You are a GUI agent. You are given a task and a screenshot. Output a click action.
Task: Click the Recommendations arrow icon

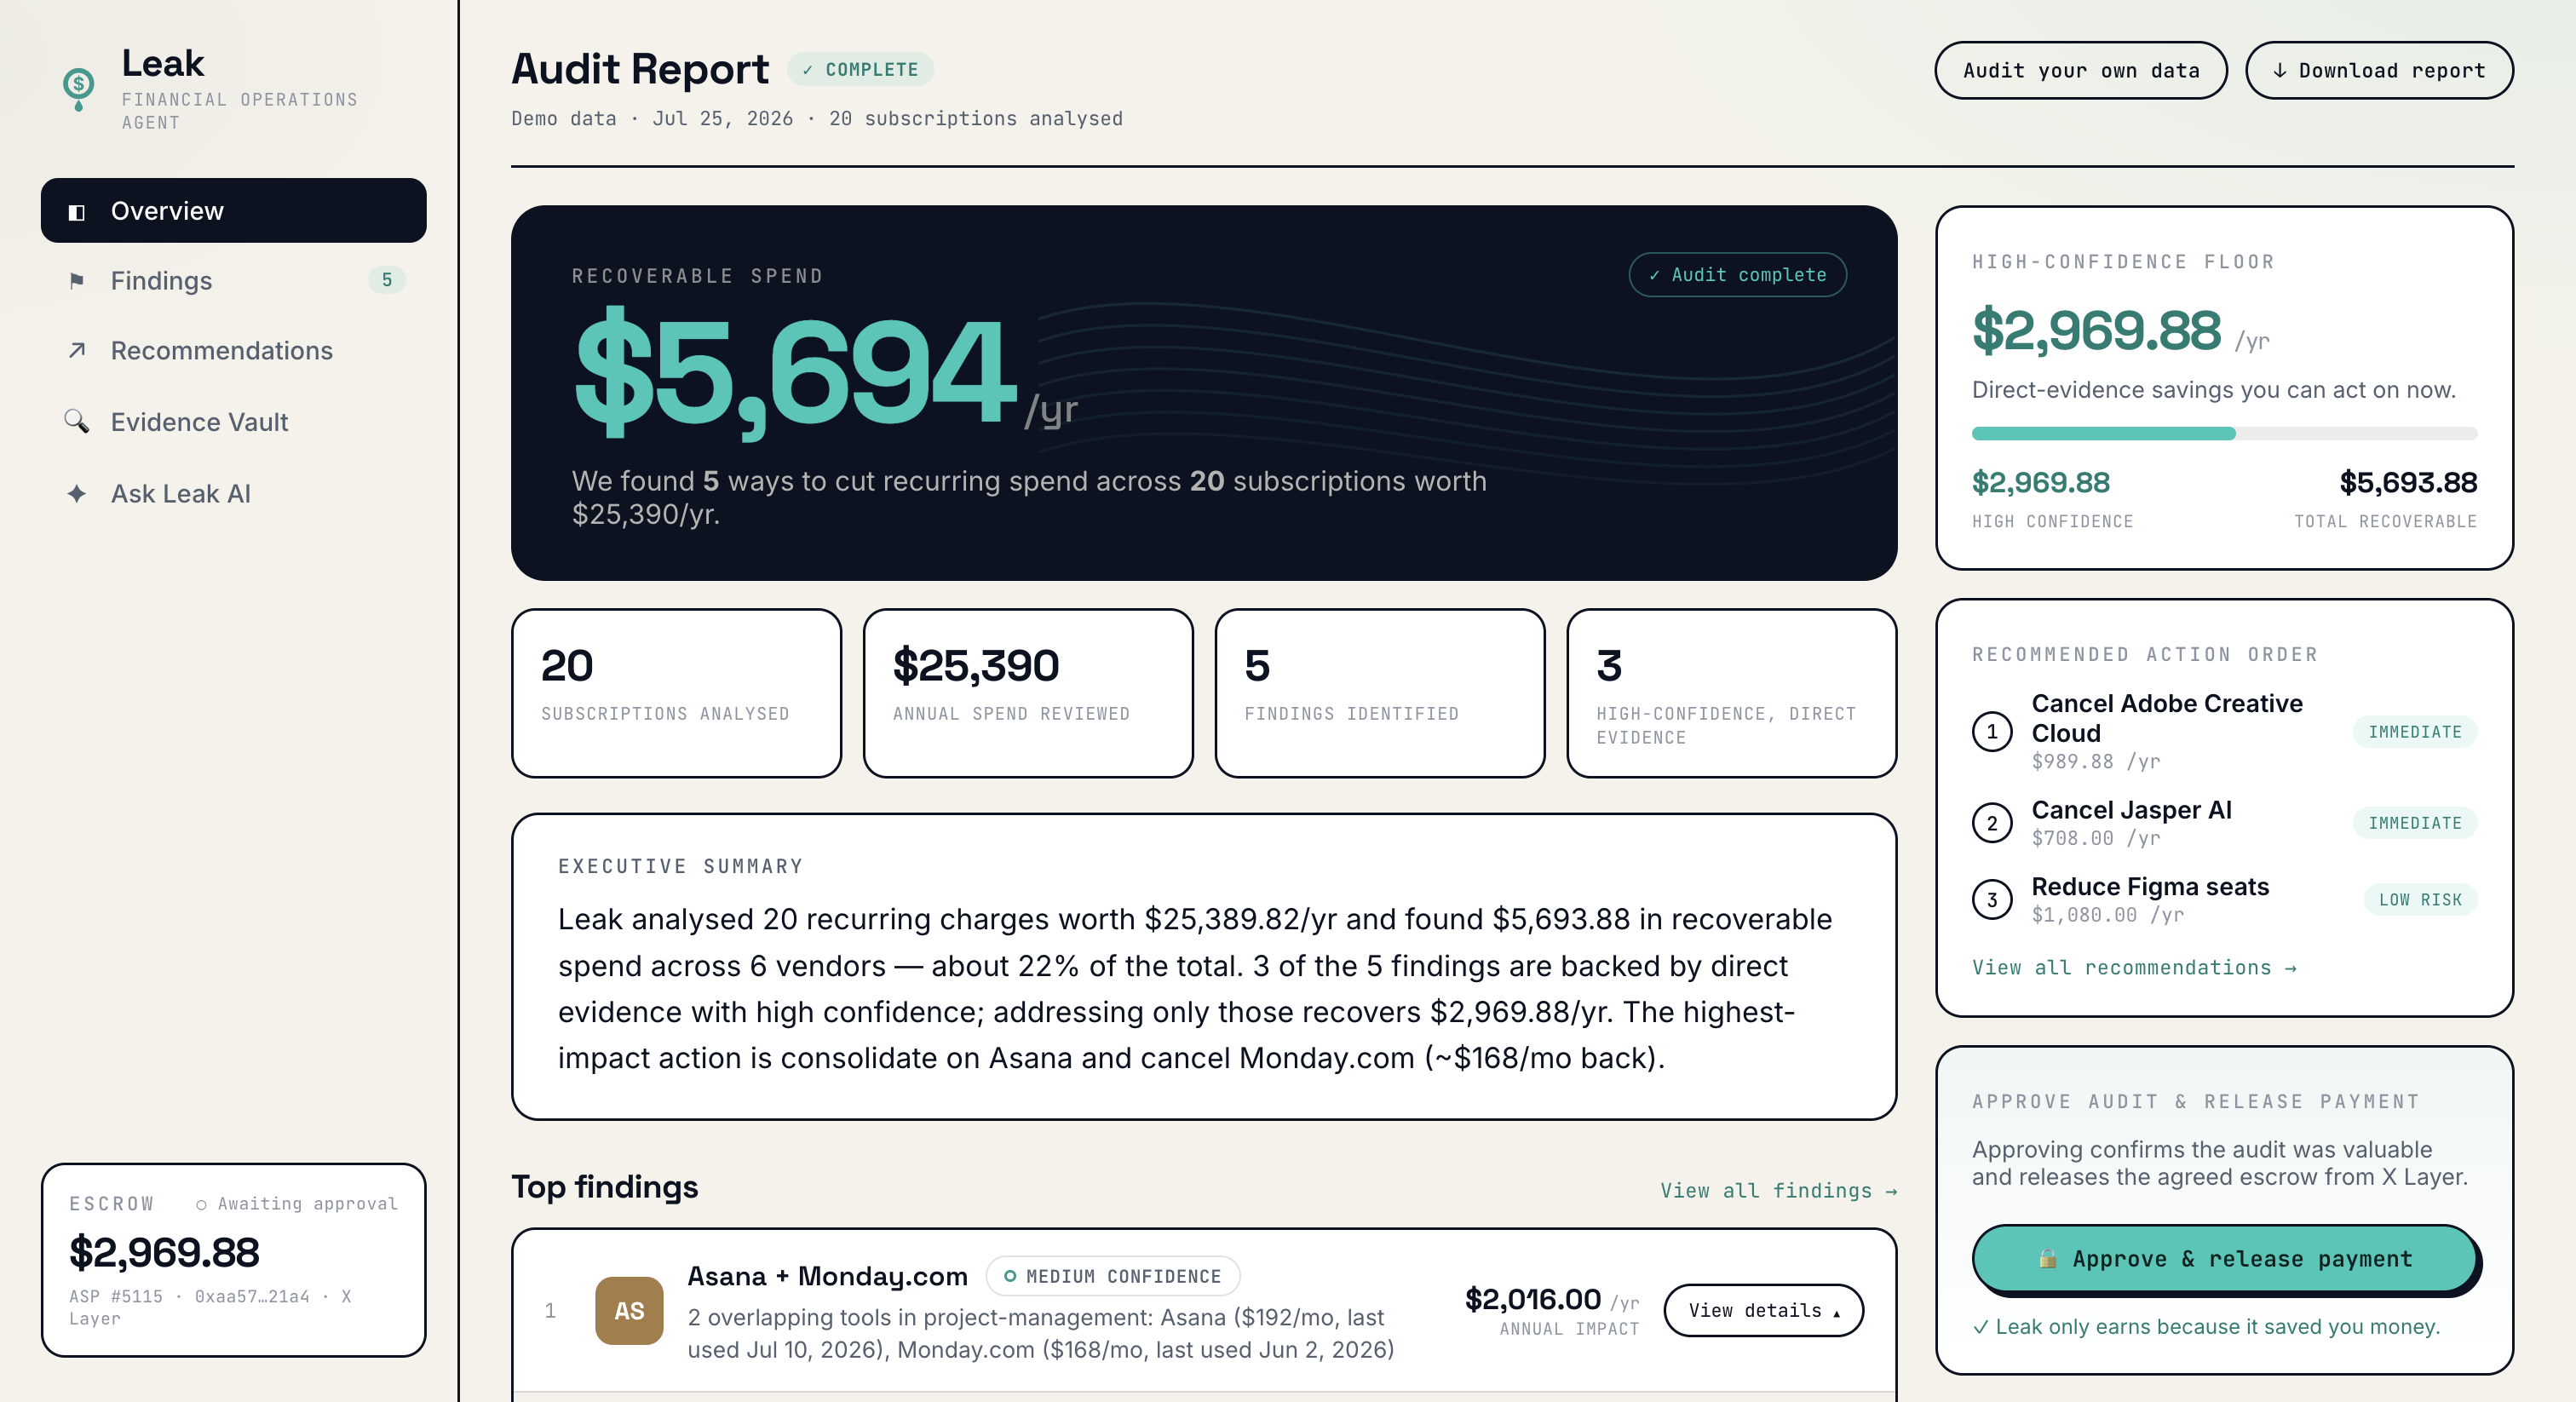click(x=76, y=351)
